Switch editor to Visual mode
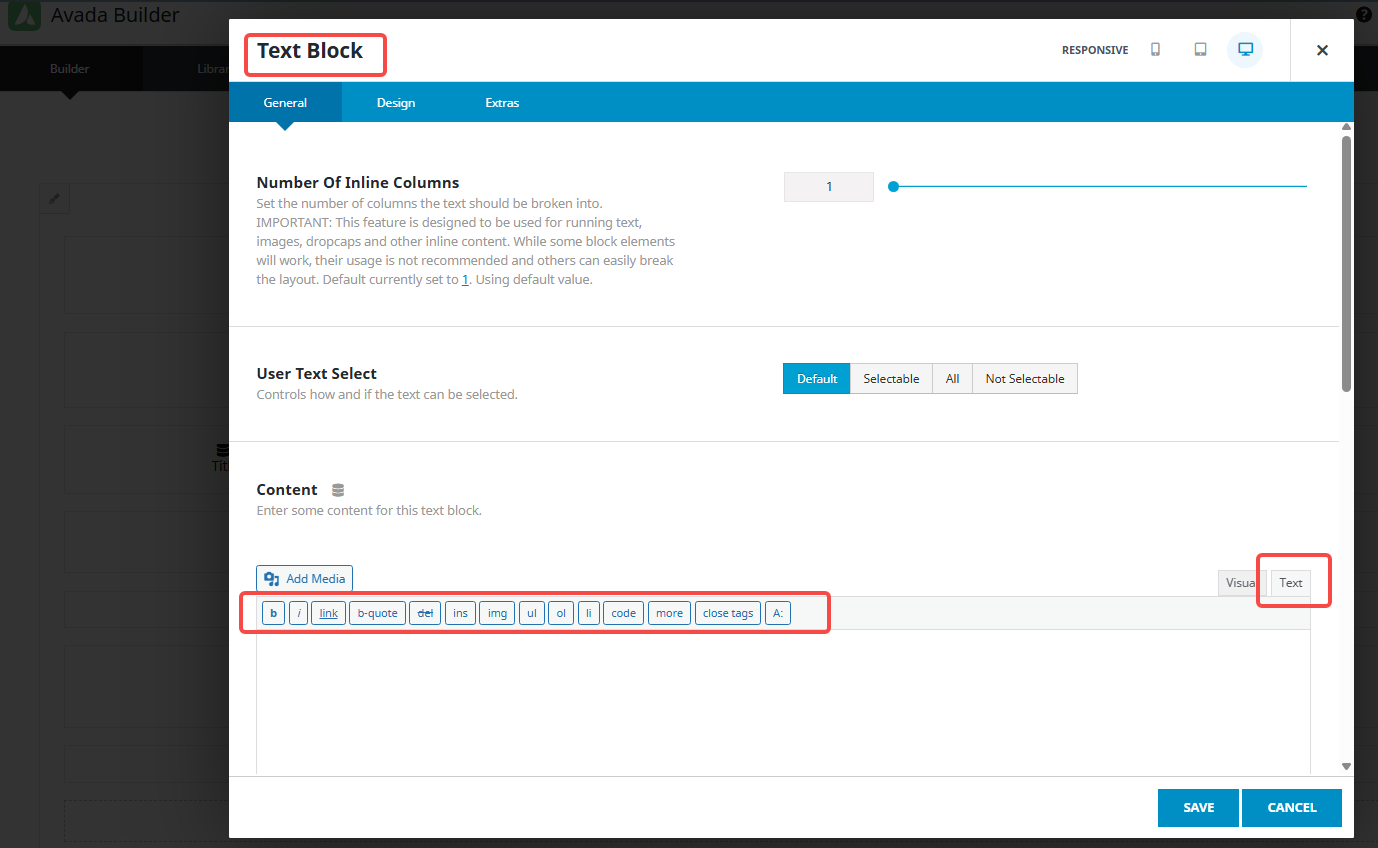 click(1241, 583)
